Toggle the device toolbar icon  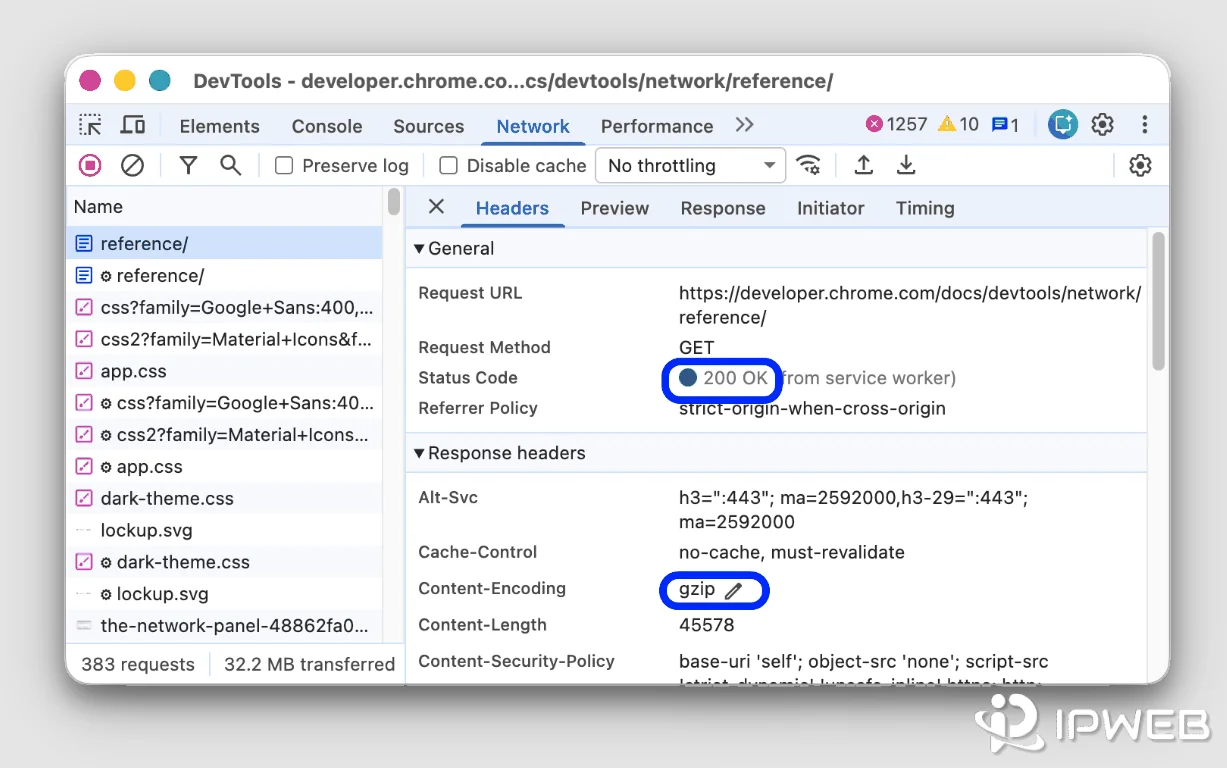(133, 125)
